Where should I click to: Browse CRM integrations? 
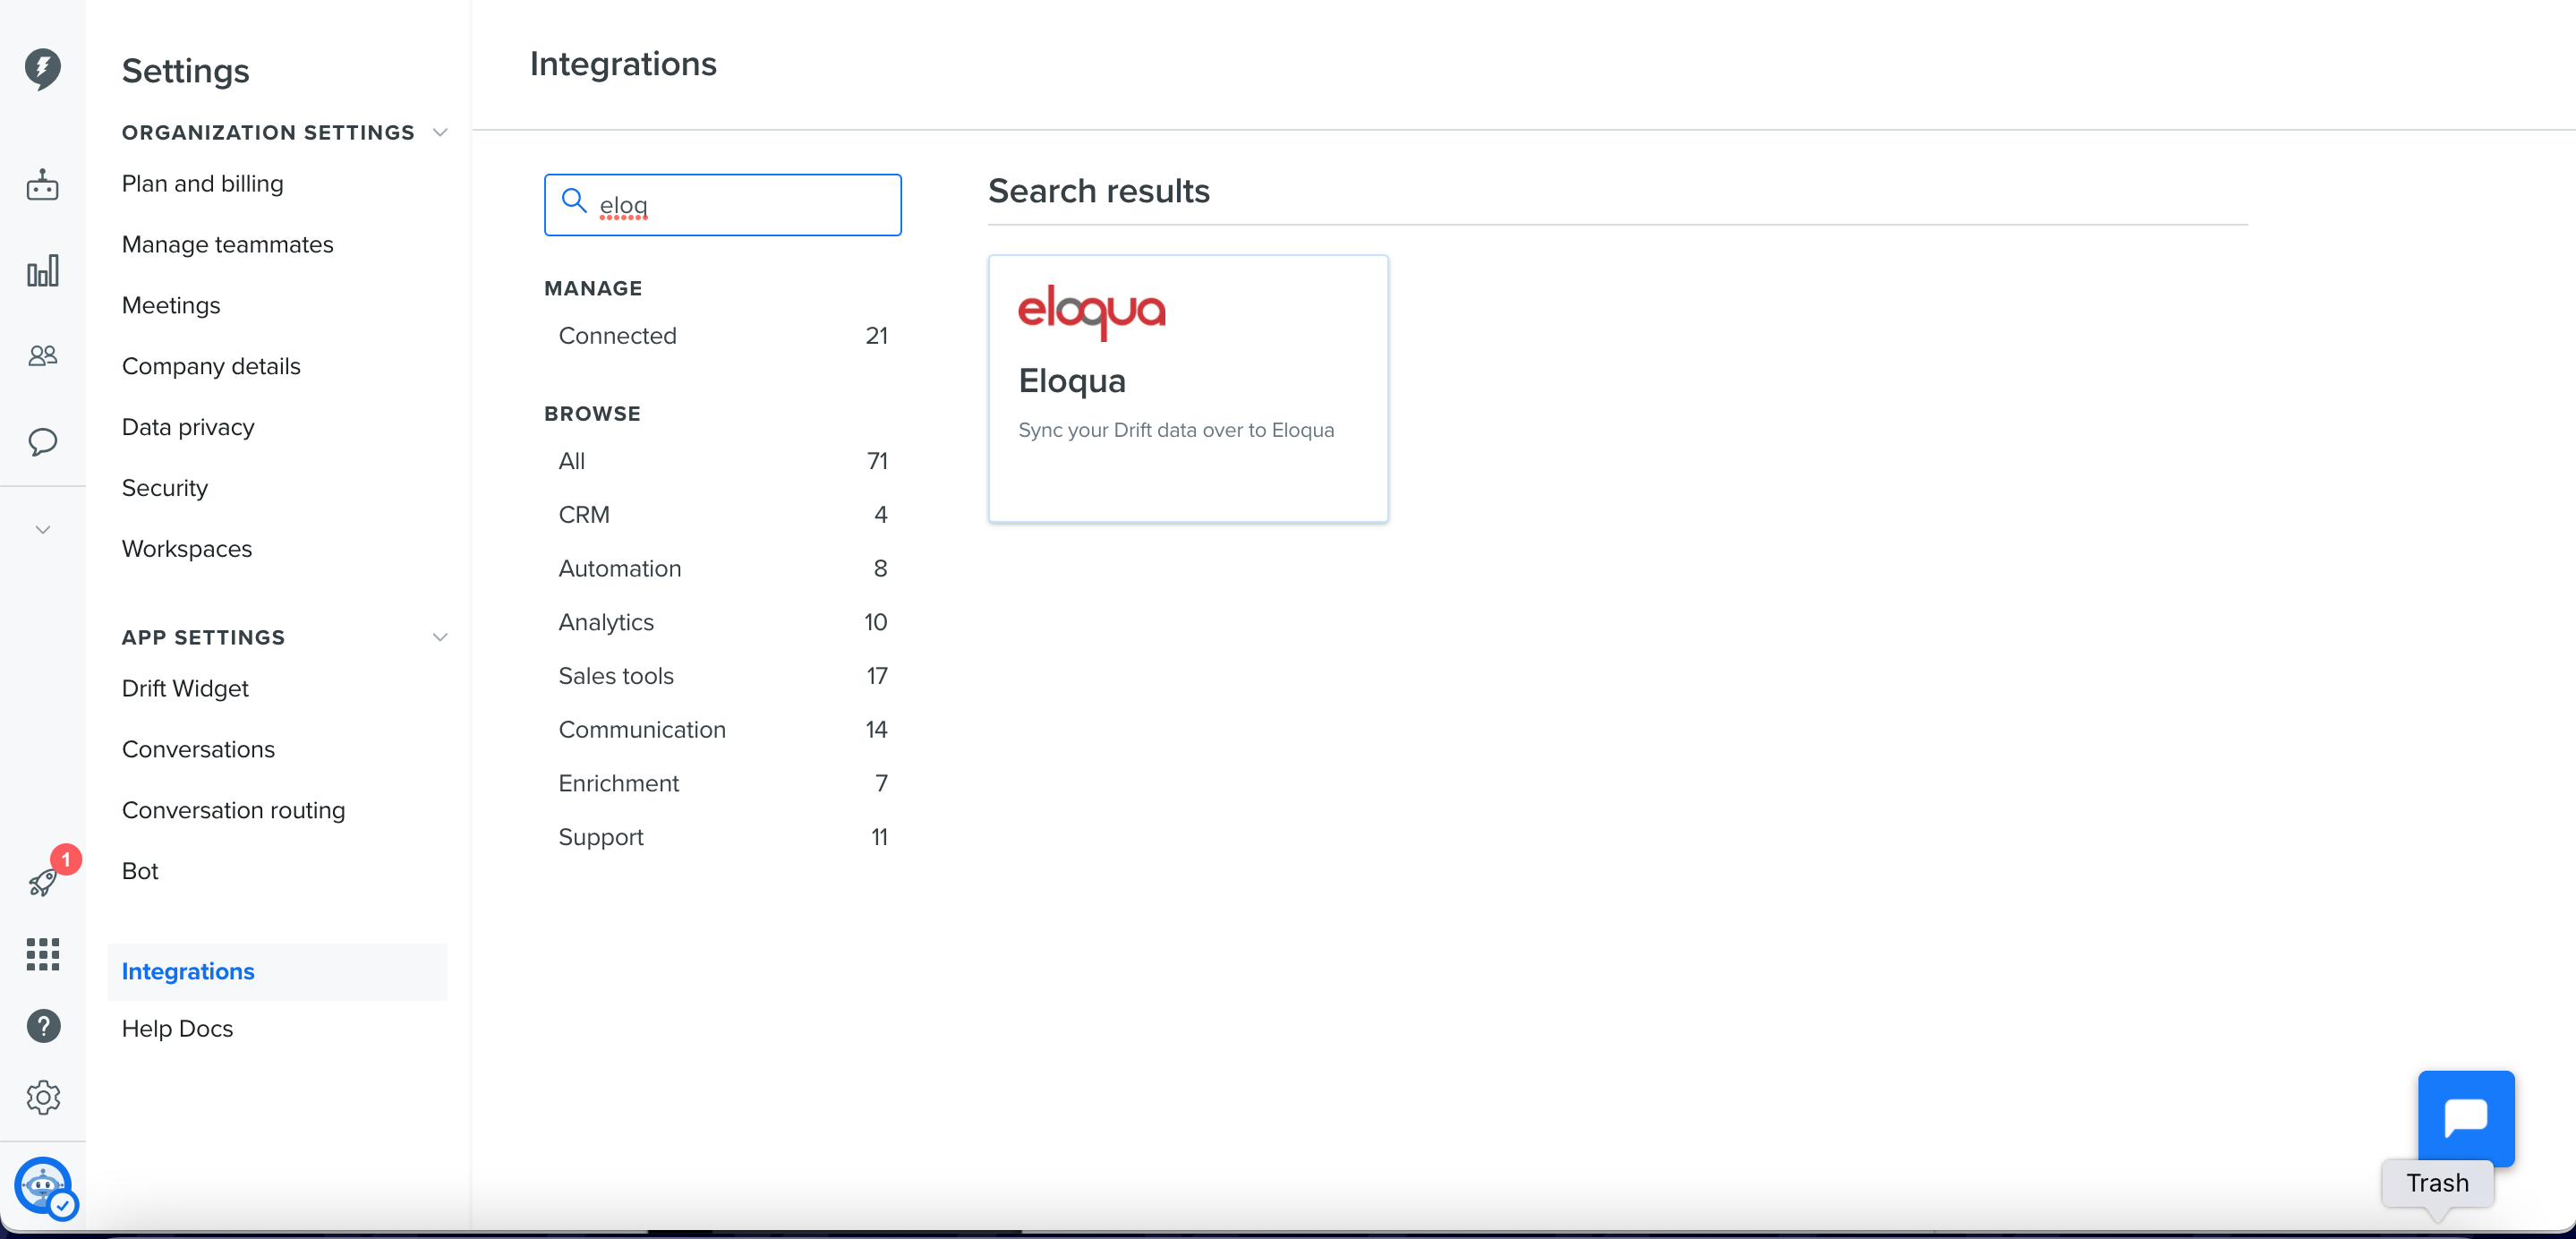(x=722, y=515)
